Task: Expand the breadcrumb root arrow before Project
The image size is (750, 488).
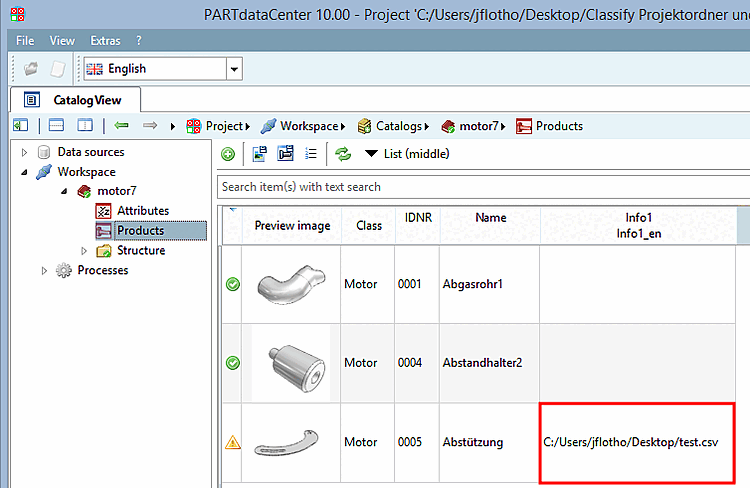Action: (173, 126)
